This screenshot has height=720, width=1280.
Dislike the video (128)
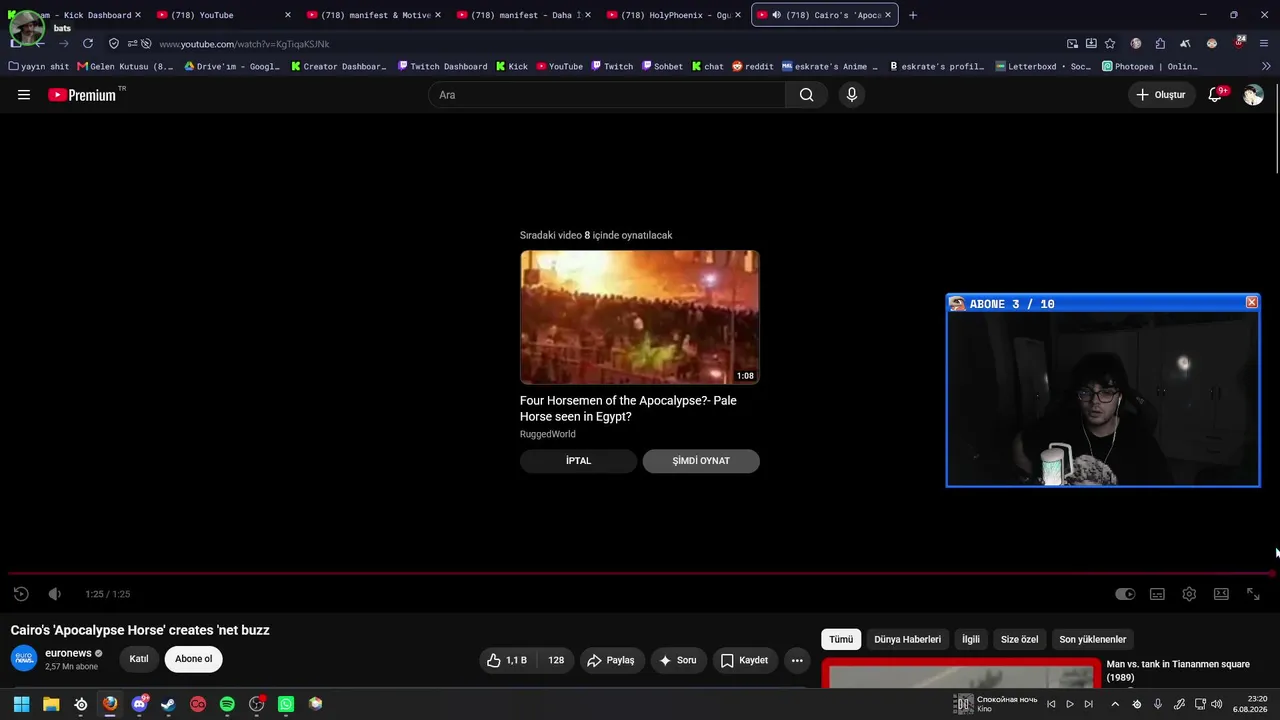point(555,660)
